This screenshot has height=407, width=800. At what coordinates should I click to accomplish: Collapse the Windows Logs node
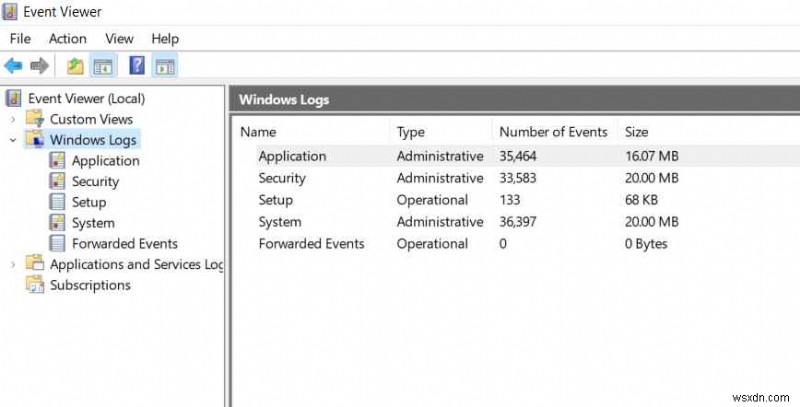(14, 140)
